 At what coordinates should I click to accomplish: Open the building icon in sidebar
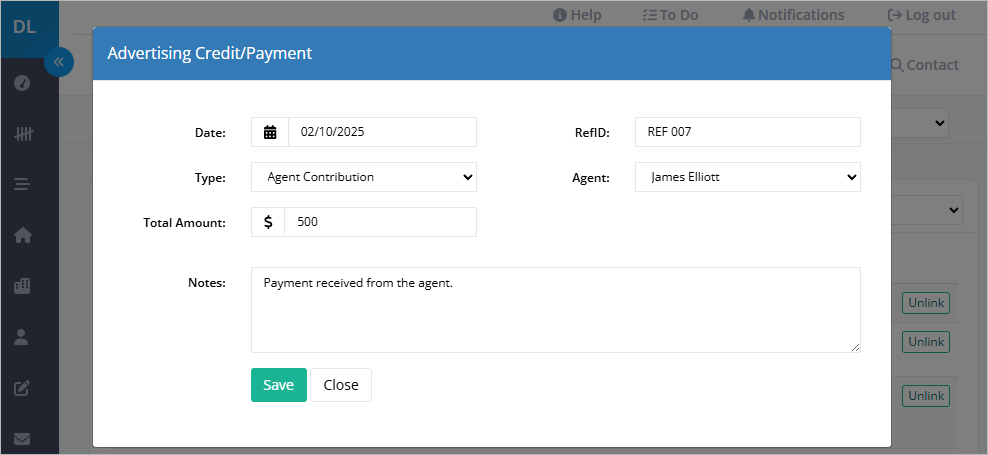tap(22, 285)
